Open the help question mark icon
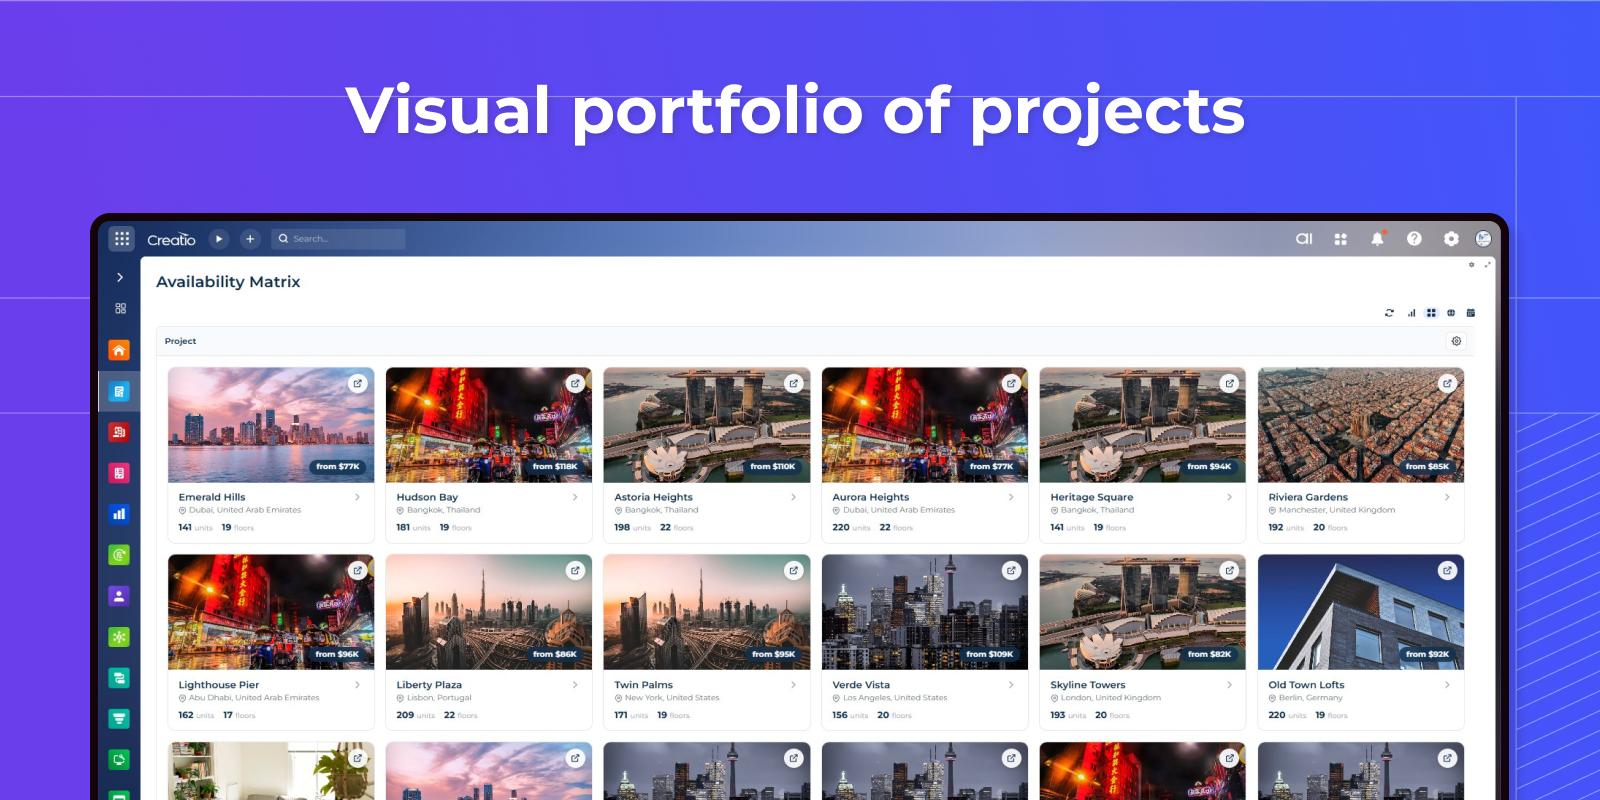Image resolution: width=1600 pixels, height=800 pixels. [1414, 239]
